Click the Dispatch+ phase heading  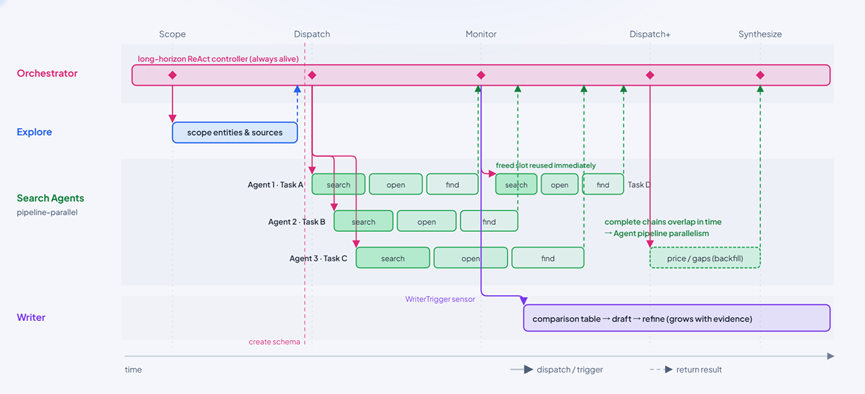point(650,34)
